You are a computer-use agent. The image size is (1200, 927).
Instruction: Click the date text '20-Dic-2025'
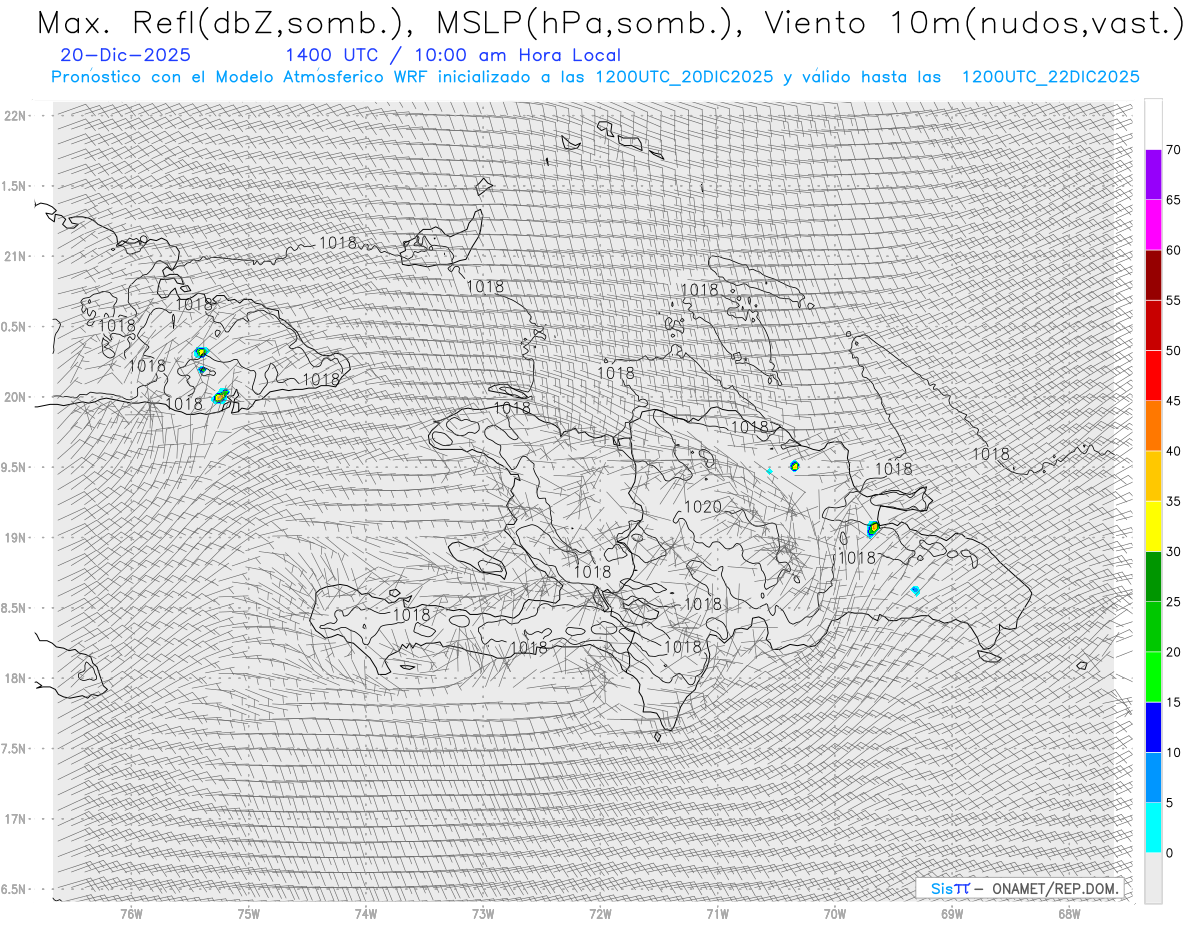click(125, 56)
